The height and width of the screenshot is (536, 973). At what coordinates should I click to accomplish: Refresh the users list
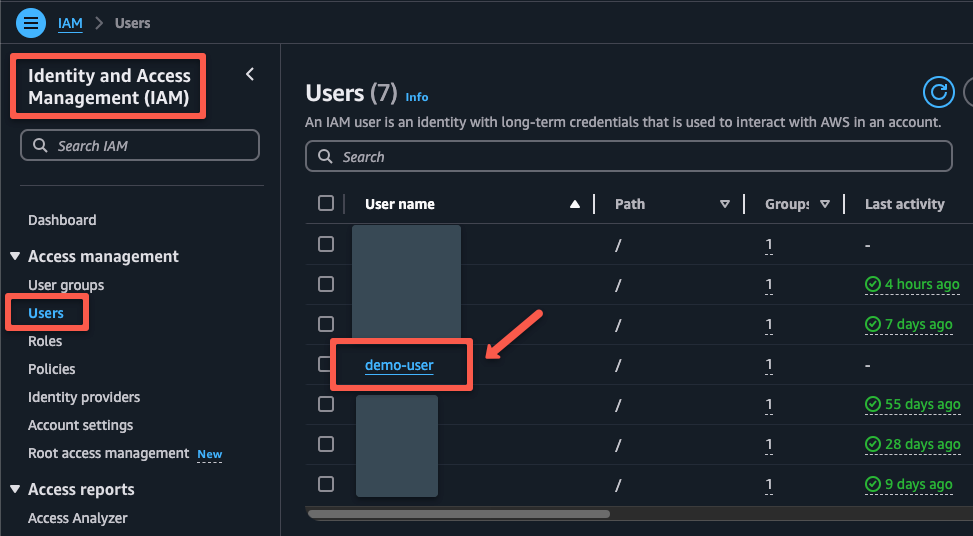938,92
